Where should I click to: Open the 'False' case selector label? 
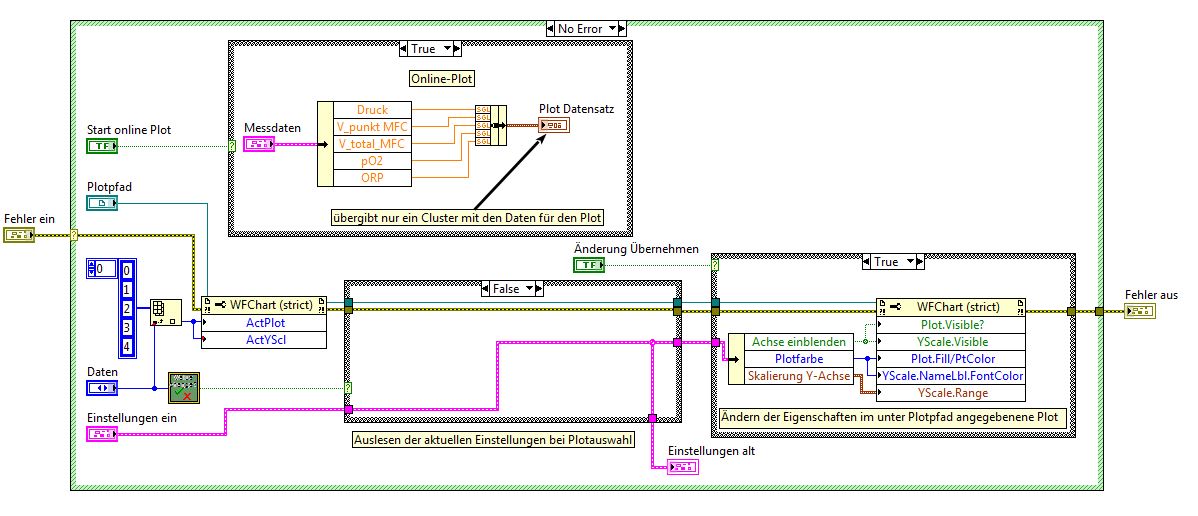(512, 289)
